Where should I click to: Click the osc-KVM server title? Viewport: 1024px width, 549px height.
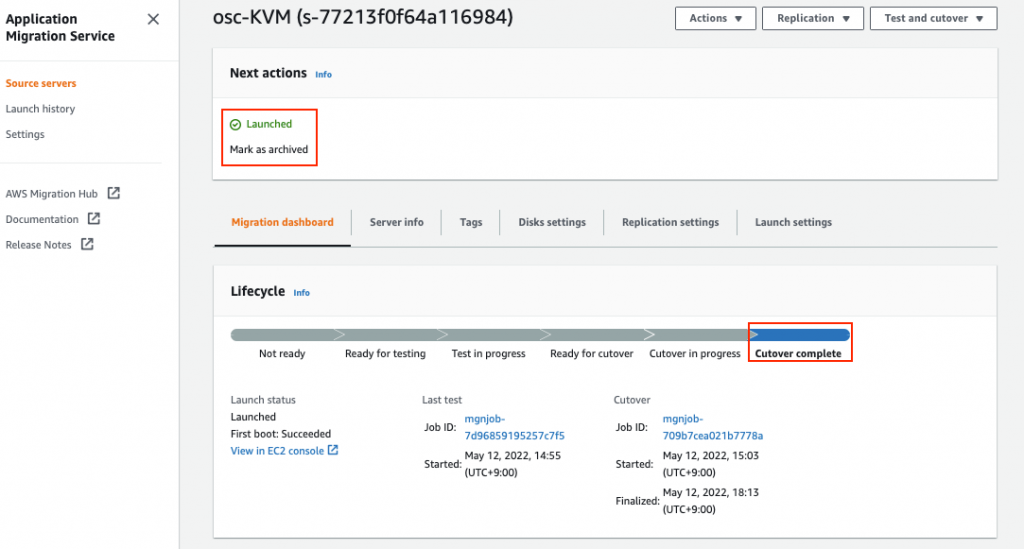pos(363,17)
